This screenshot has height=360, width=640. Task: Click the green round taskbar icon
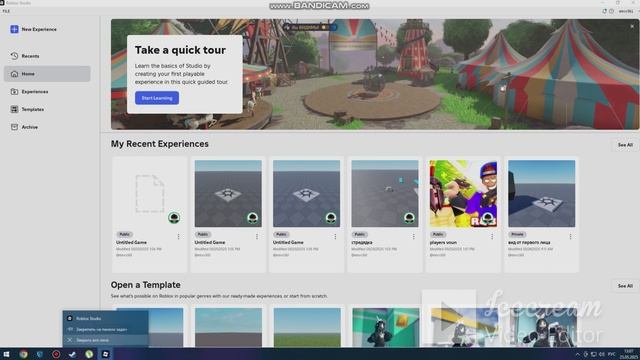click(x=89, y=354)
